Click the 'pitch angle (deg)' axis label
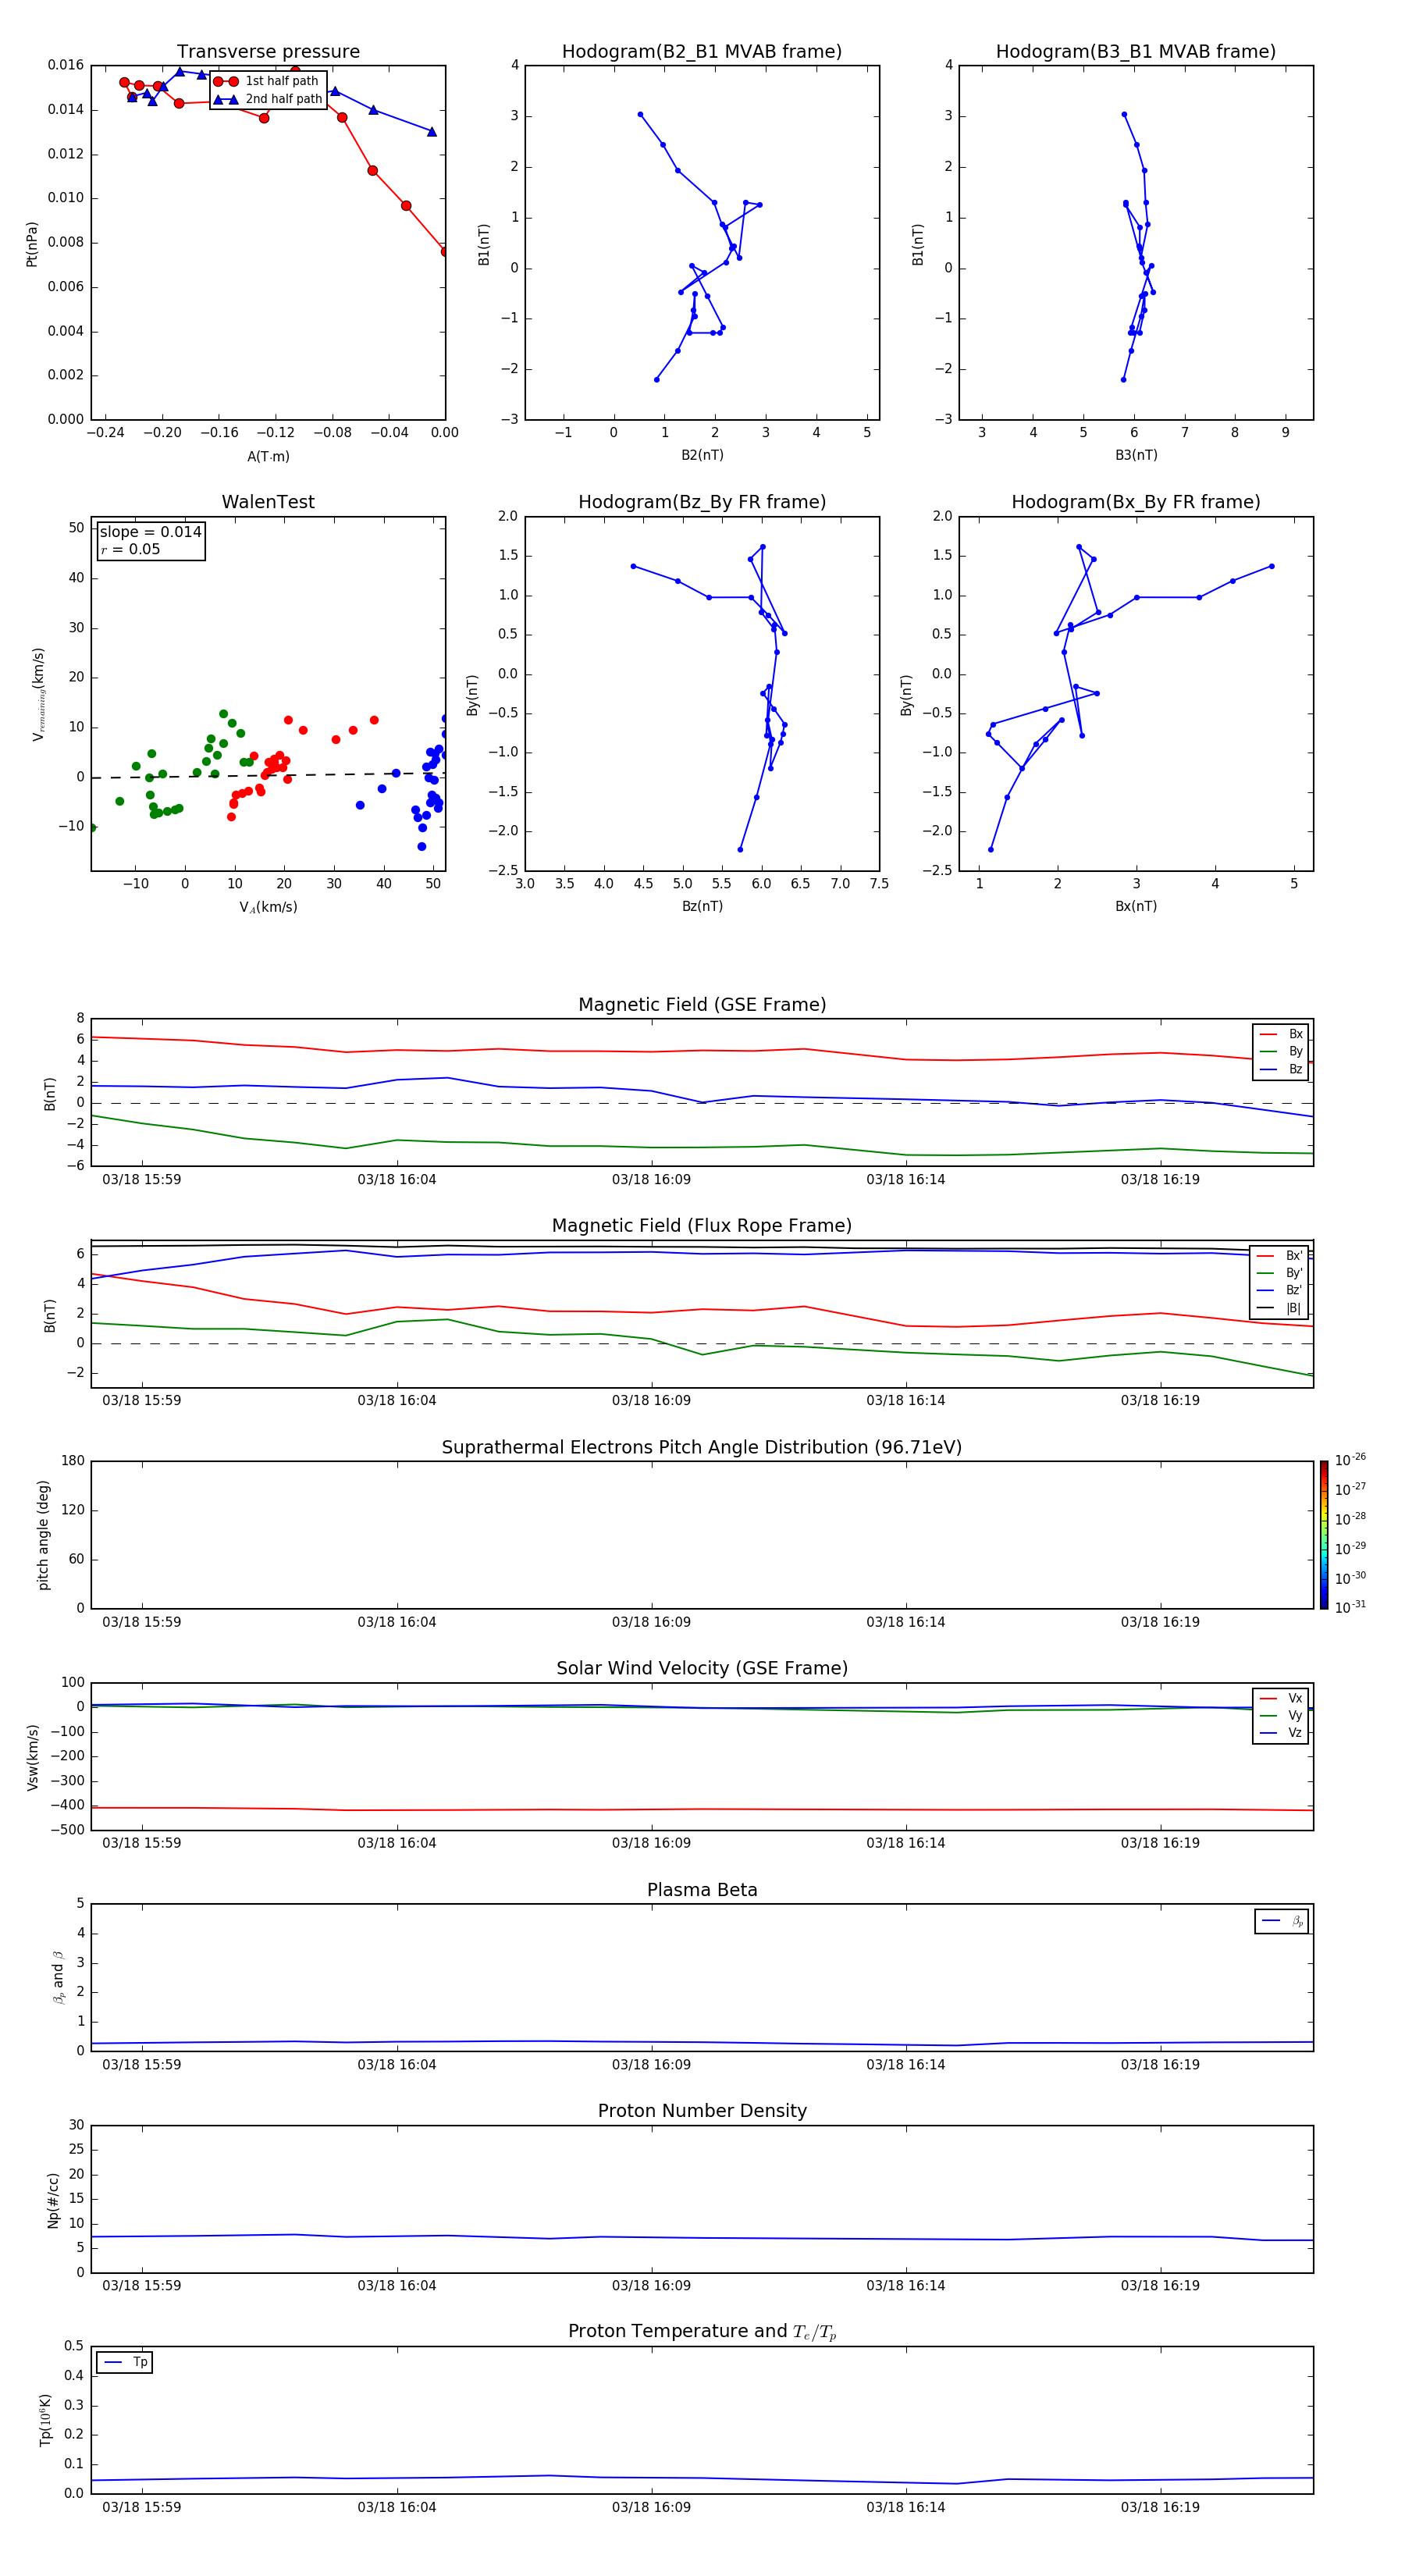1405x2576 pixels. pos(43,1535)
